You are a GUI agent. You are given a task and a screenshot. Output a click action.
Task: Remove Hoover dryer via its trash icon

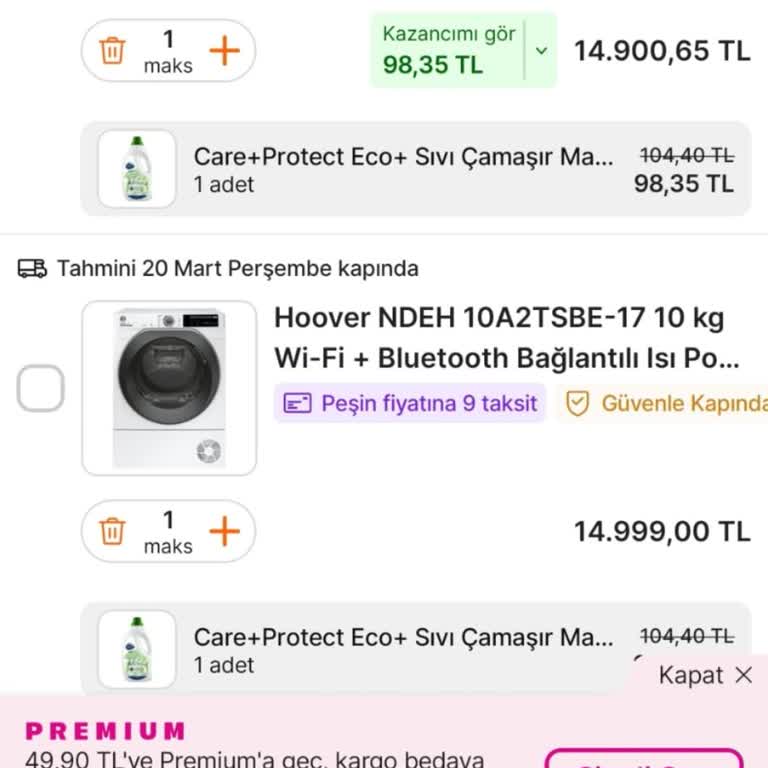coord(113,531)
